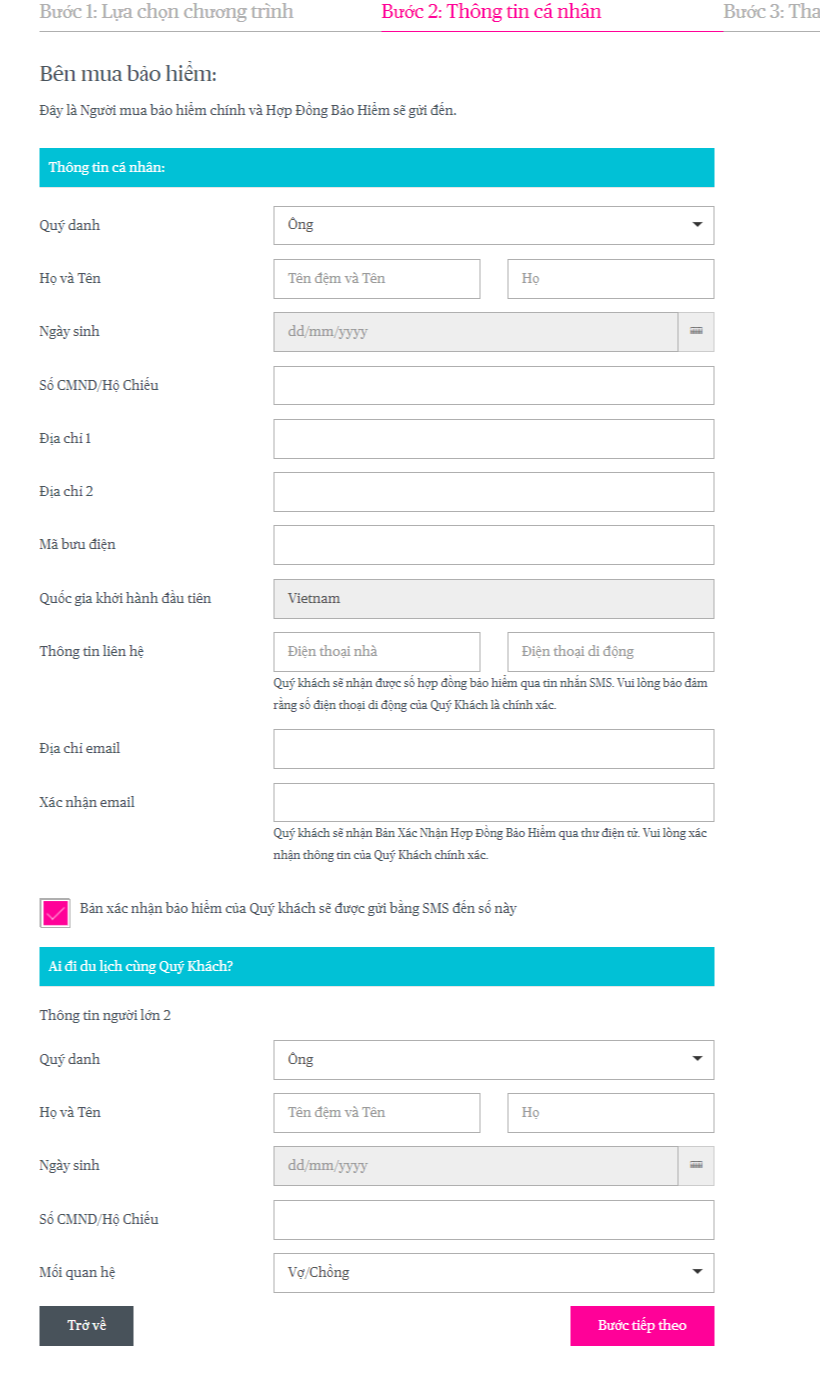Focus policyholder Tên đệm và Tên field
Image resolution: width=820 pixels, height=1389 pixels.
[x=377, y=279]
